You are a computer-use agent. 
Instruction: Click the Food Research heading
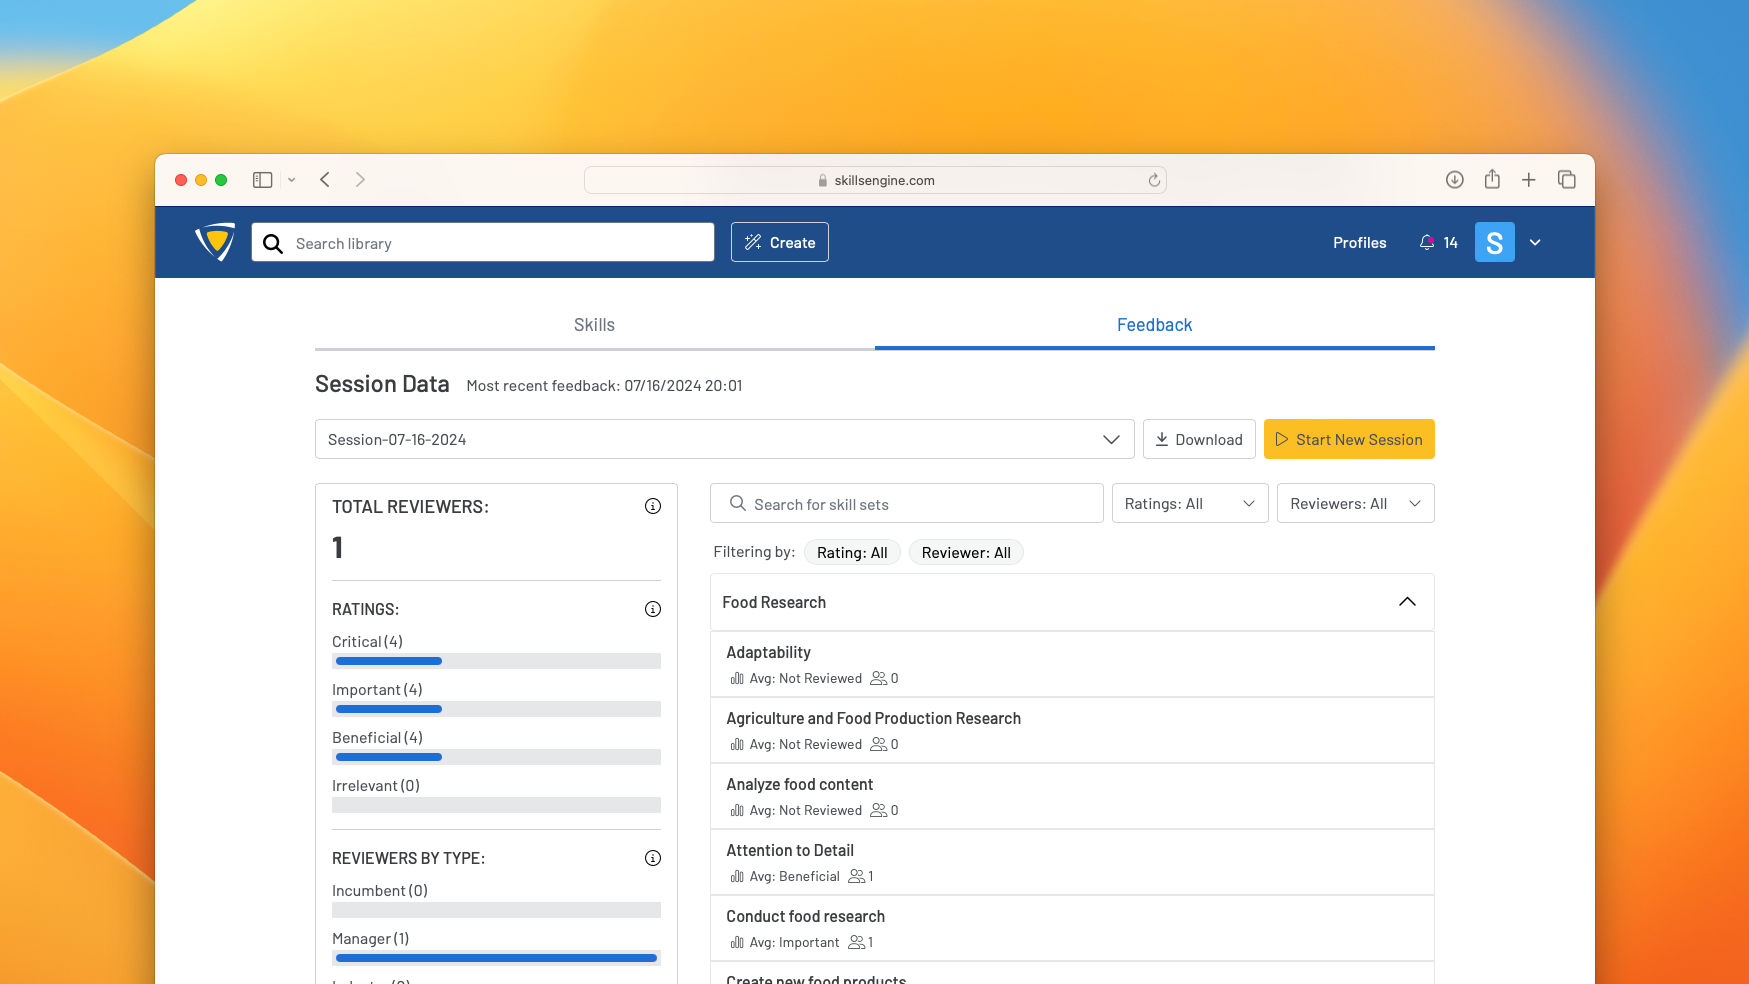[x=774, y=602]
